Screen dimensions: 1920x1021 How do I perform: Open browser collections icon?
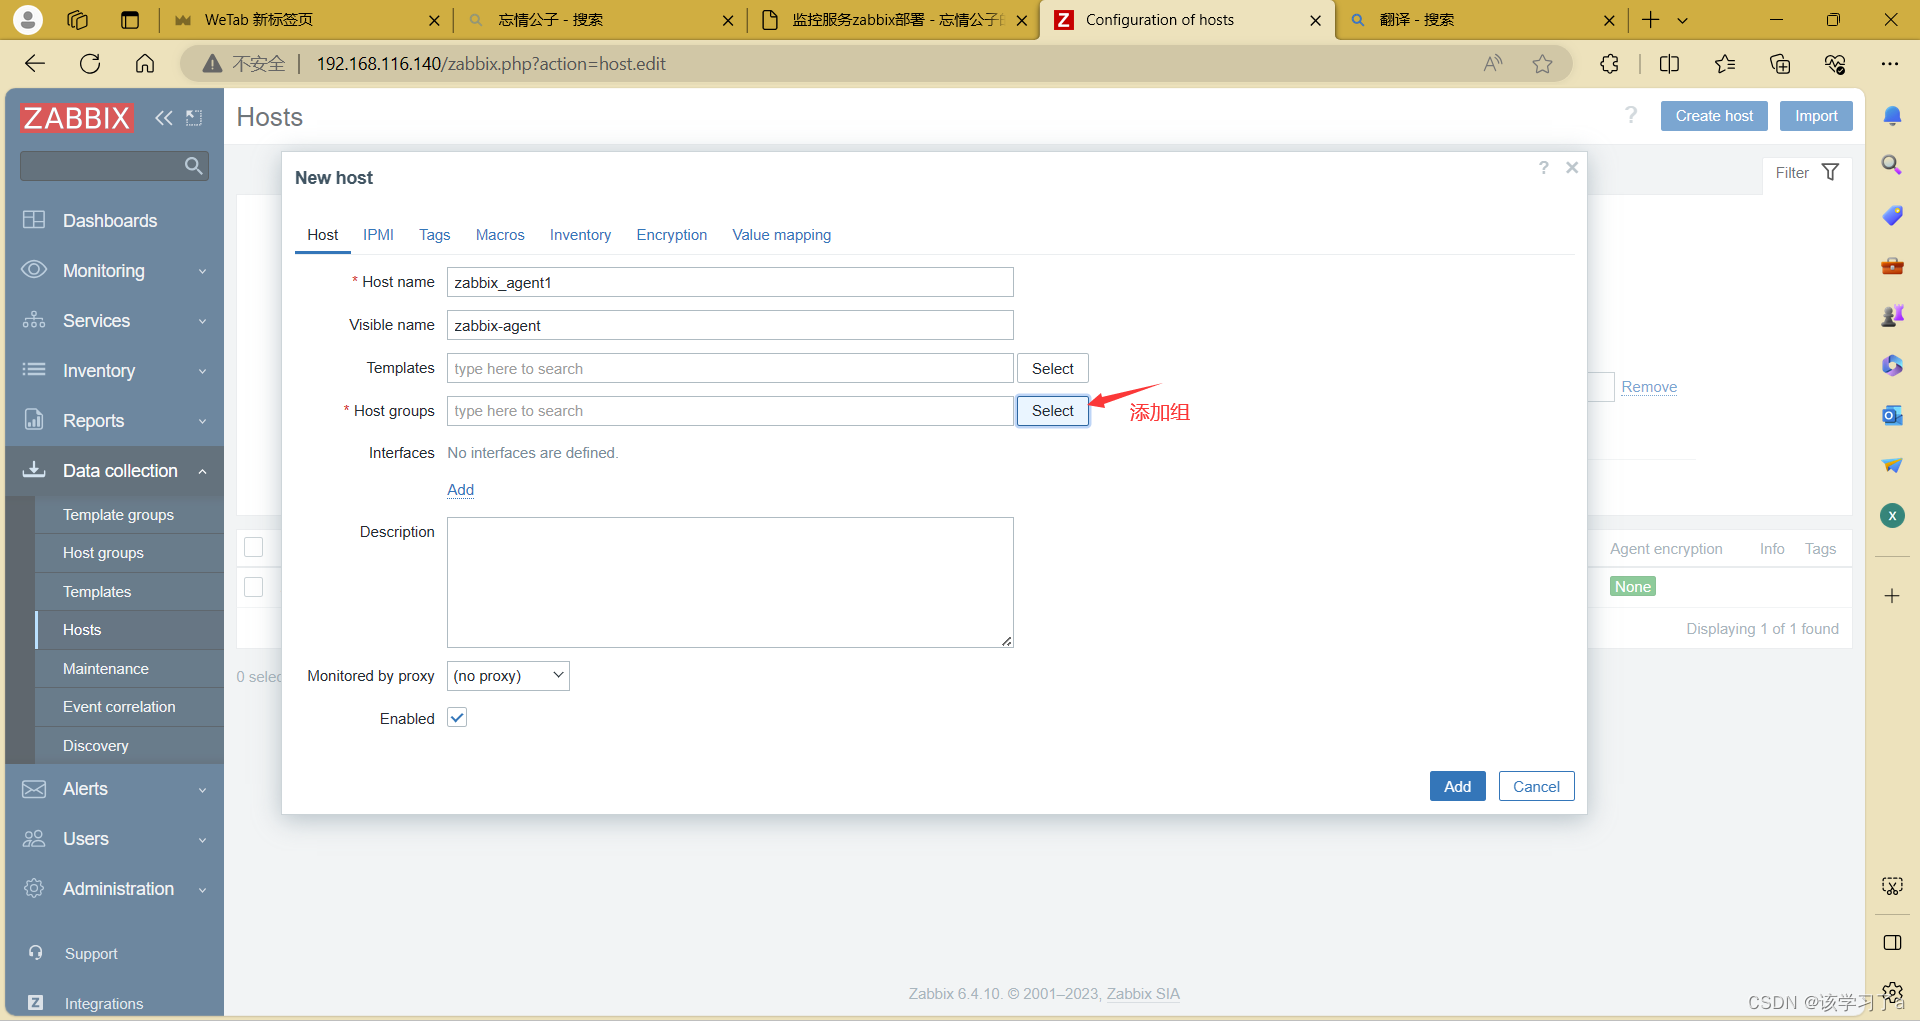(1780, 64)
